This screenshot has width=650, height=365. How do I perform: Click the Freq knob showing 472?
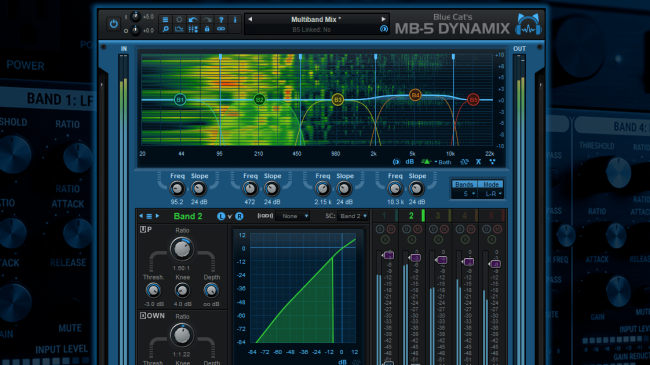tap(250, 189)
